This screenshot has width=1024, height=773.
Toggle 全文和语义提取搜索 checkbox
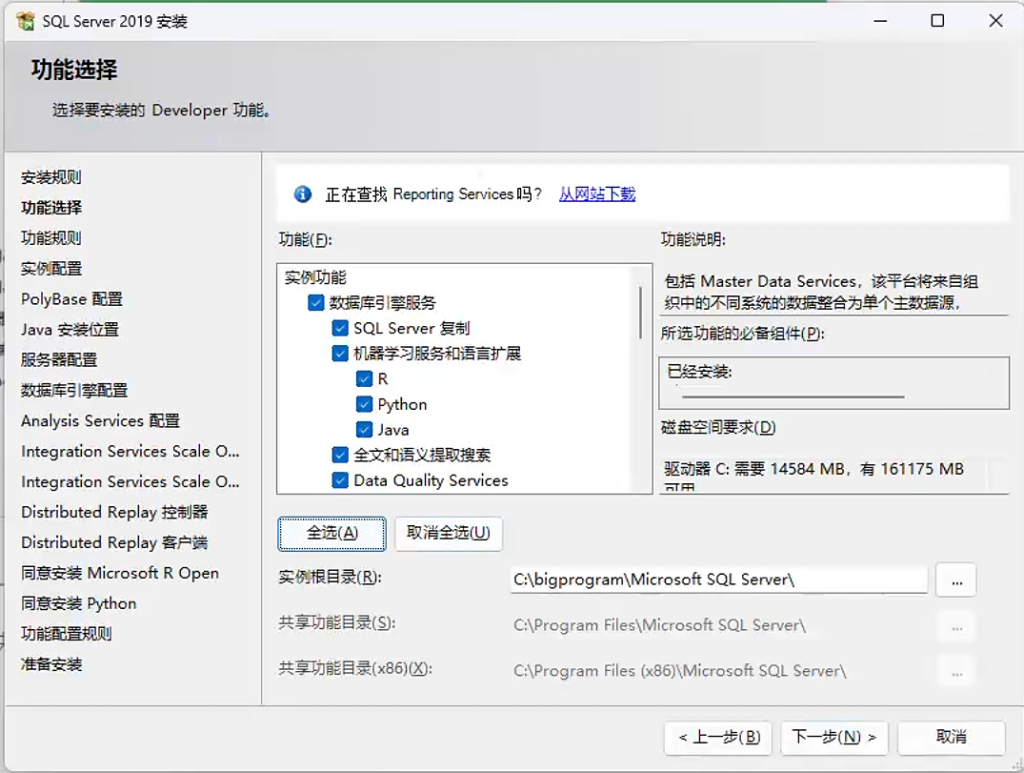340,454
